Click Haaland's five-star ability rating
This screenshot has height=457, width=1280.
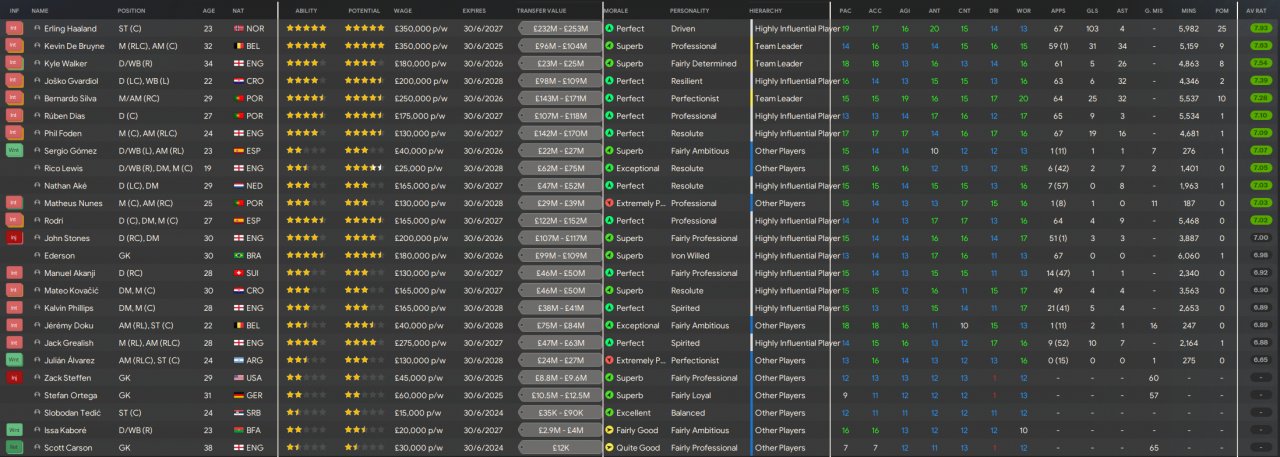[306, 29]
